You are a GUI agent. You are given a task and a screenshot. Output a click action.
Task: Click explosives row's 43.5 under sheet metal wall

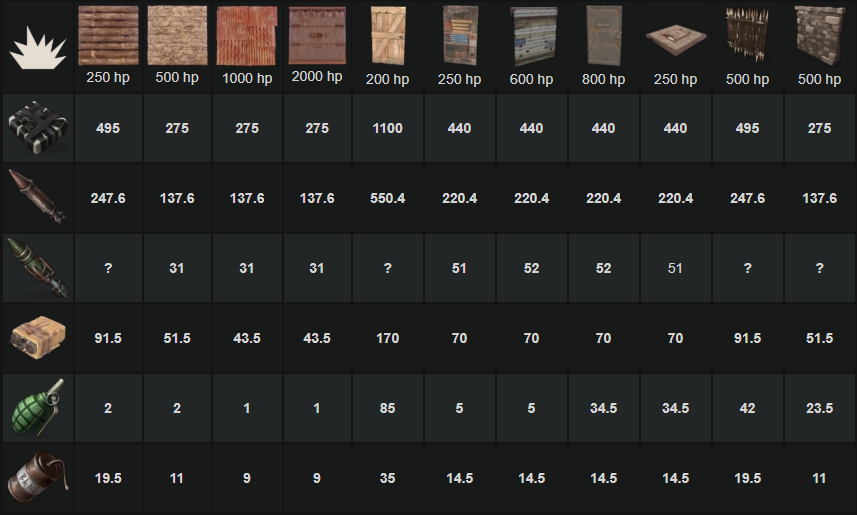tap(247, 338)
